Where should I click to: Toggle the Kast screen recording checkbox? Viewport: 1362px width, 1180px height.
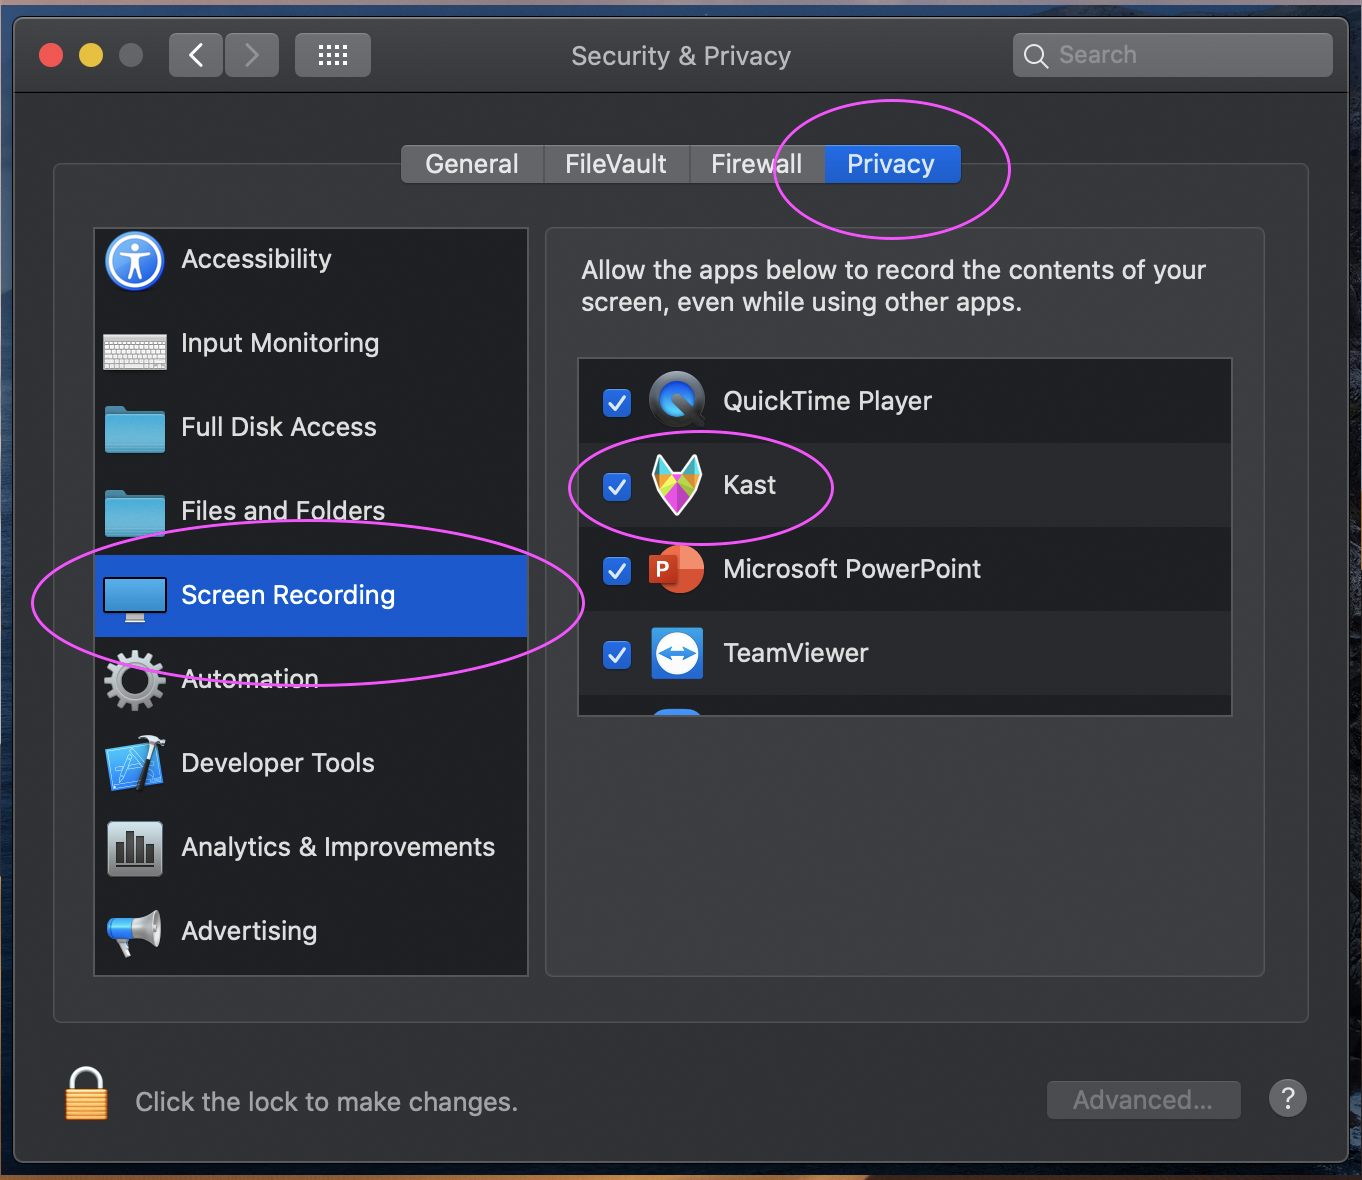[617, 487]
